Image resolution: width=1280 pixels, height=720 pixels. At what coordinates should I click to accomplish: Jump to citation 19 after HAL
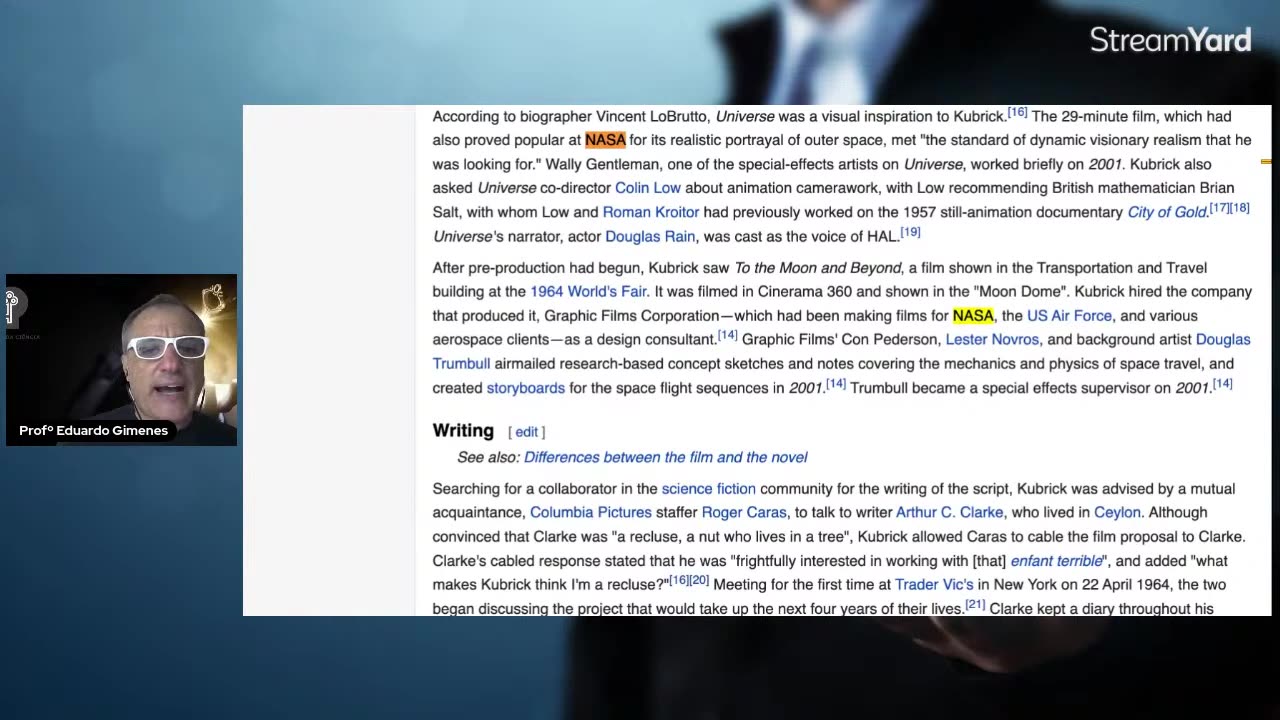click(x=910, y=233)
